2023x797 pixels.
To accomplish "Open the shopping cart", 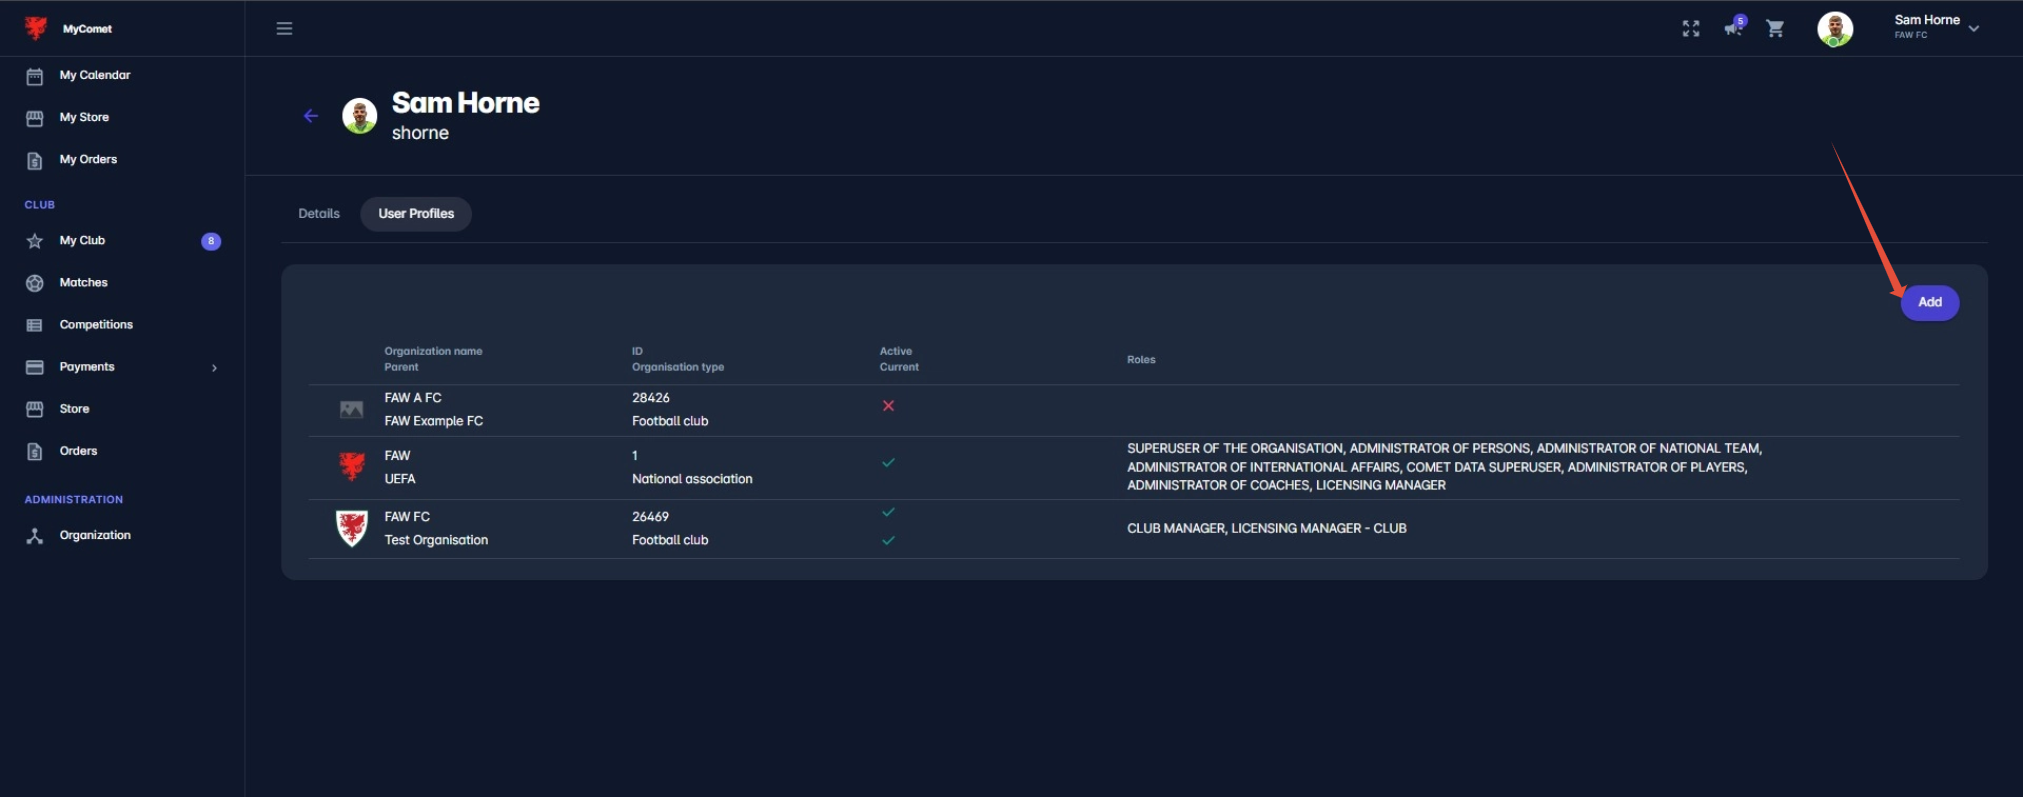I will (x=1775, y=29).
